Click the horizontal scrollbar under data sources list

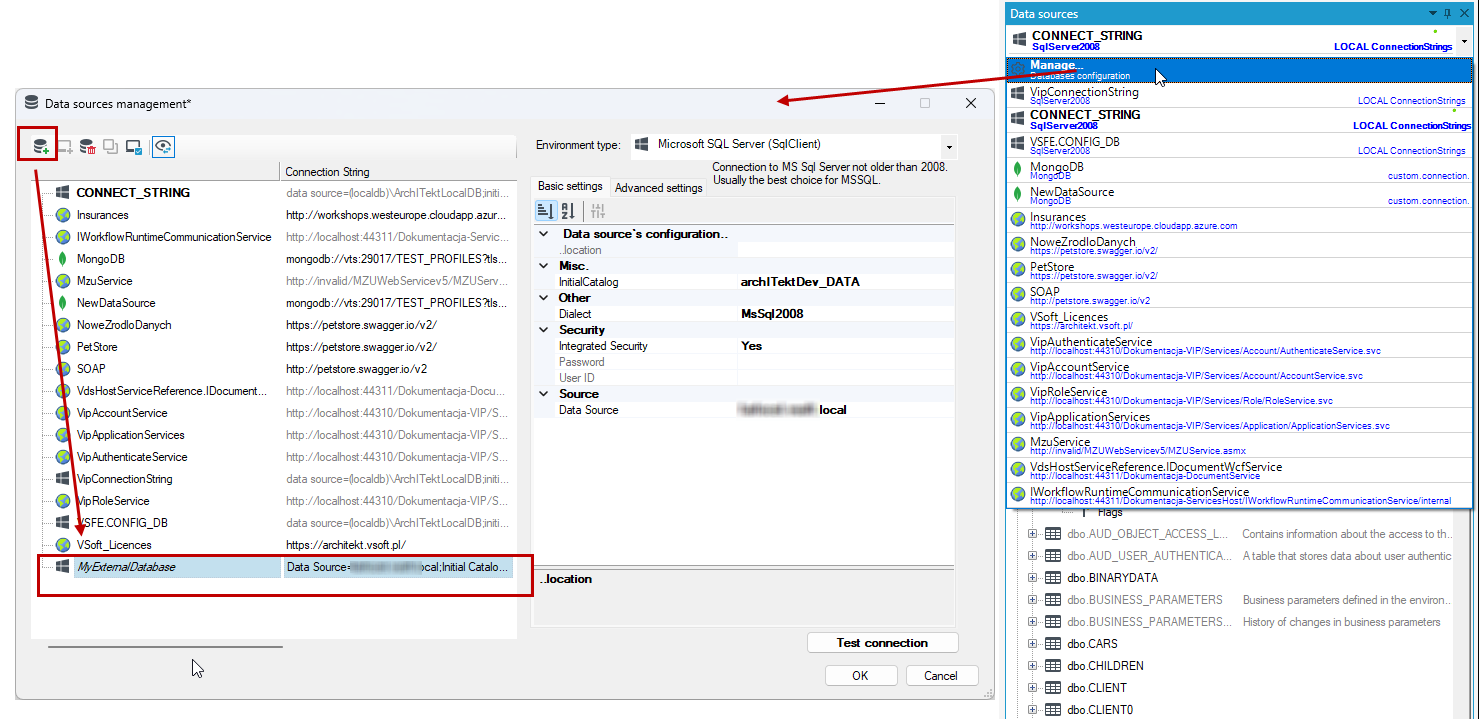[166, 647]
